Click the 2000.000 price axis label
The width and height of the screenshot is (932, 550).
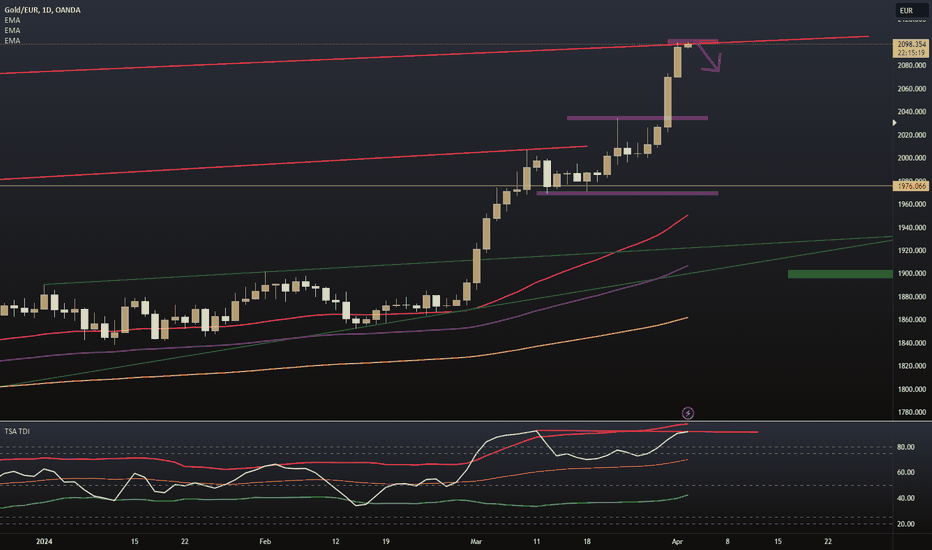912,158
